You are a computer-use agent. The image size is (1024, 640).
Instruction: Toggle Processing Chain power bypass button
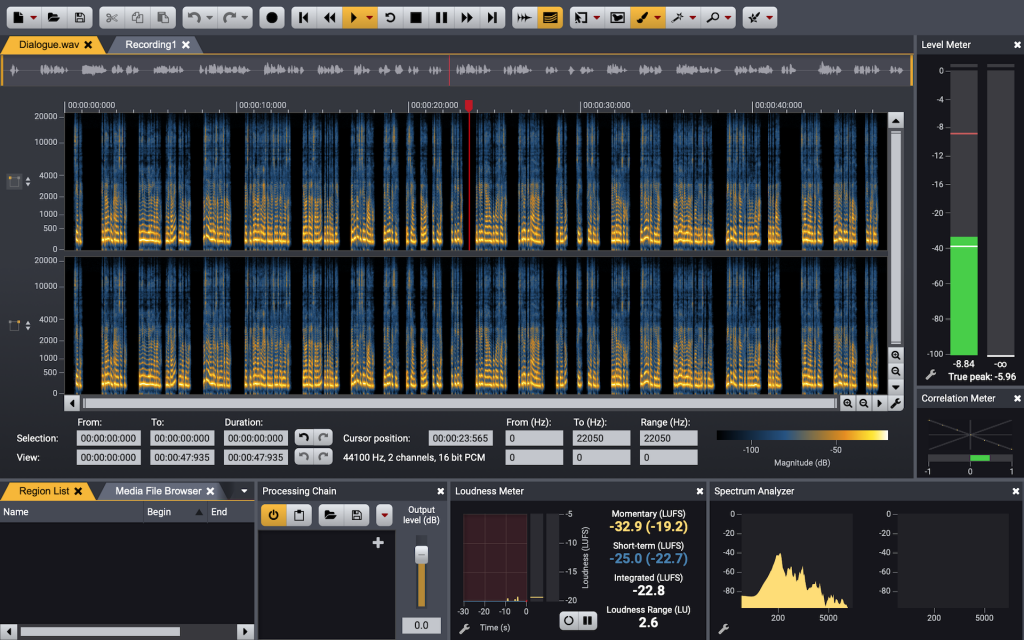tap(273, 515)
